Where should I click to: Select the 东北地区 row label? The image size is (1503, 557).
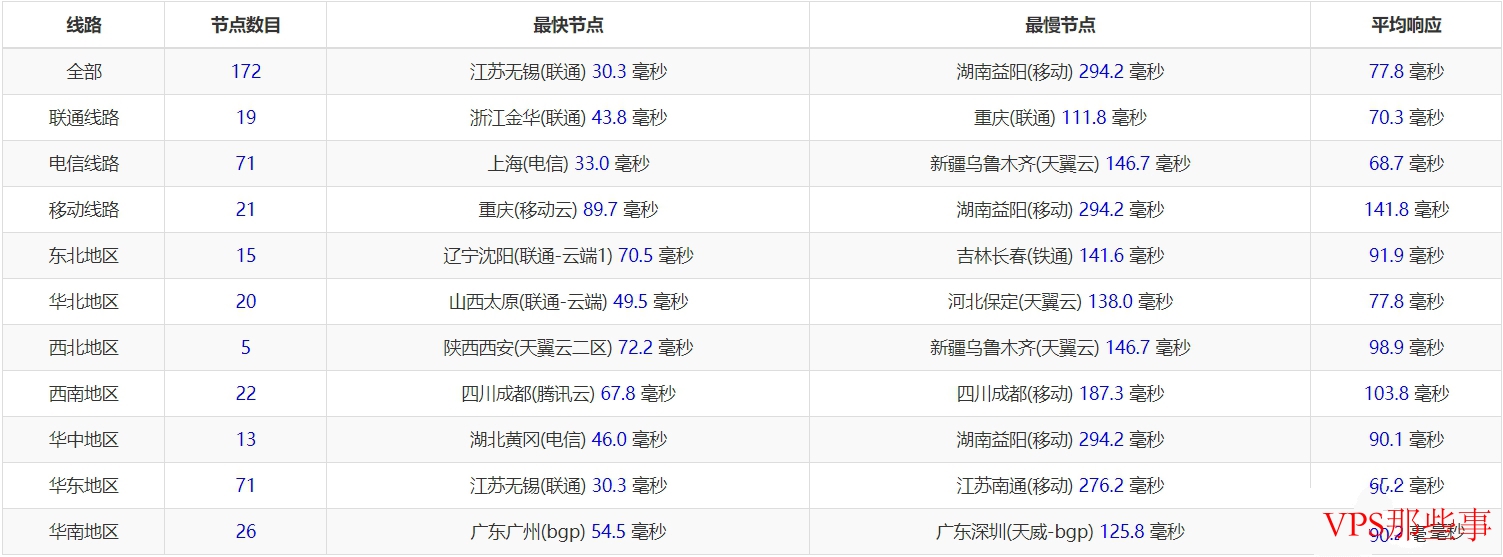(x=84, y=256)
